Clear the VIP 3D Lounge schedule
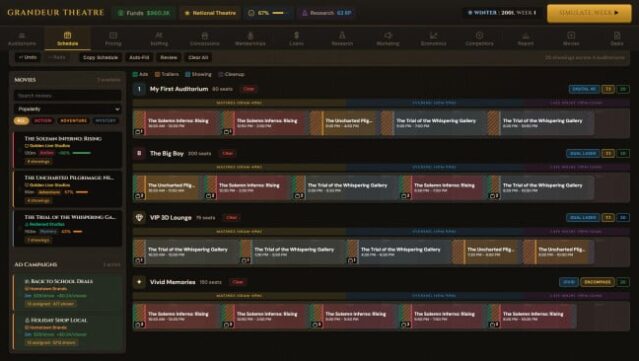 pyautogui.click(x=231, y=218)
